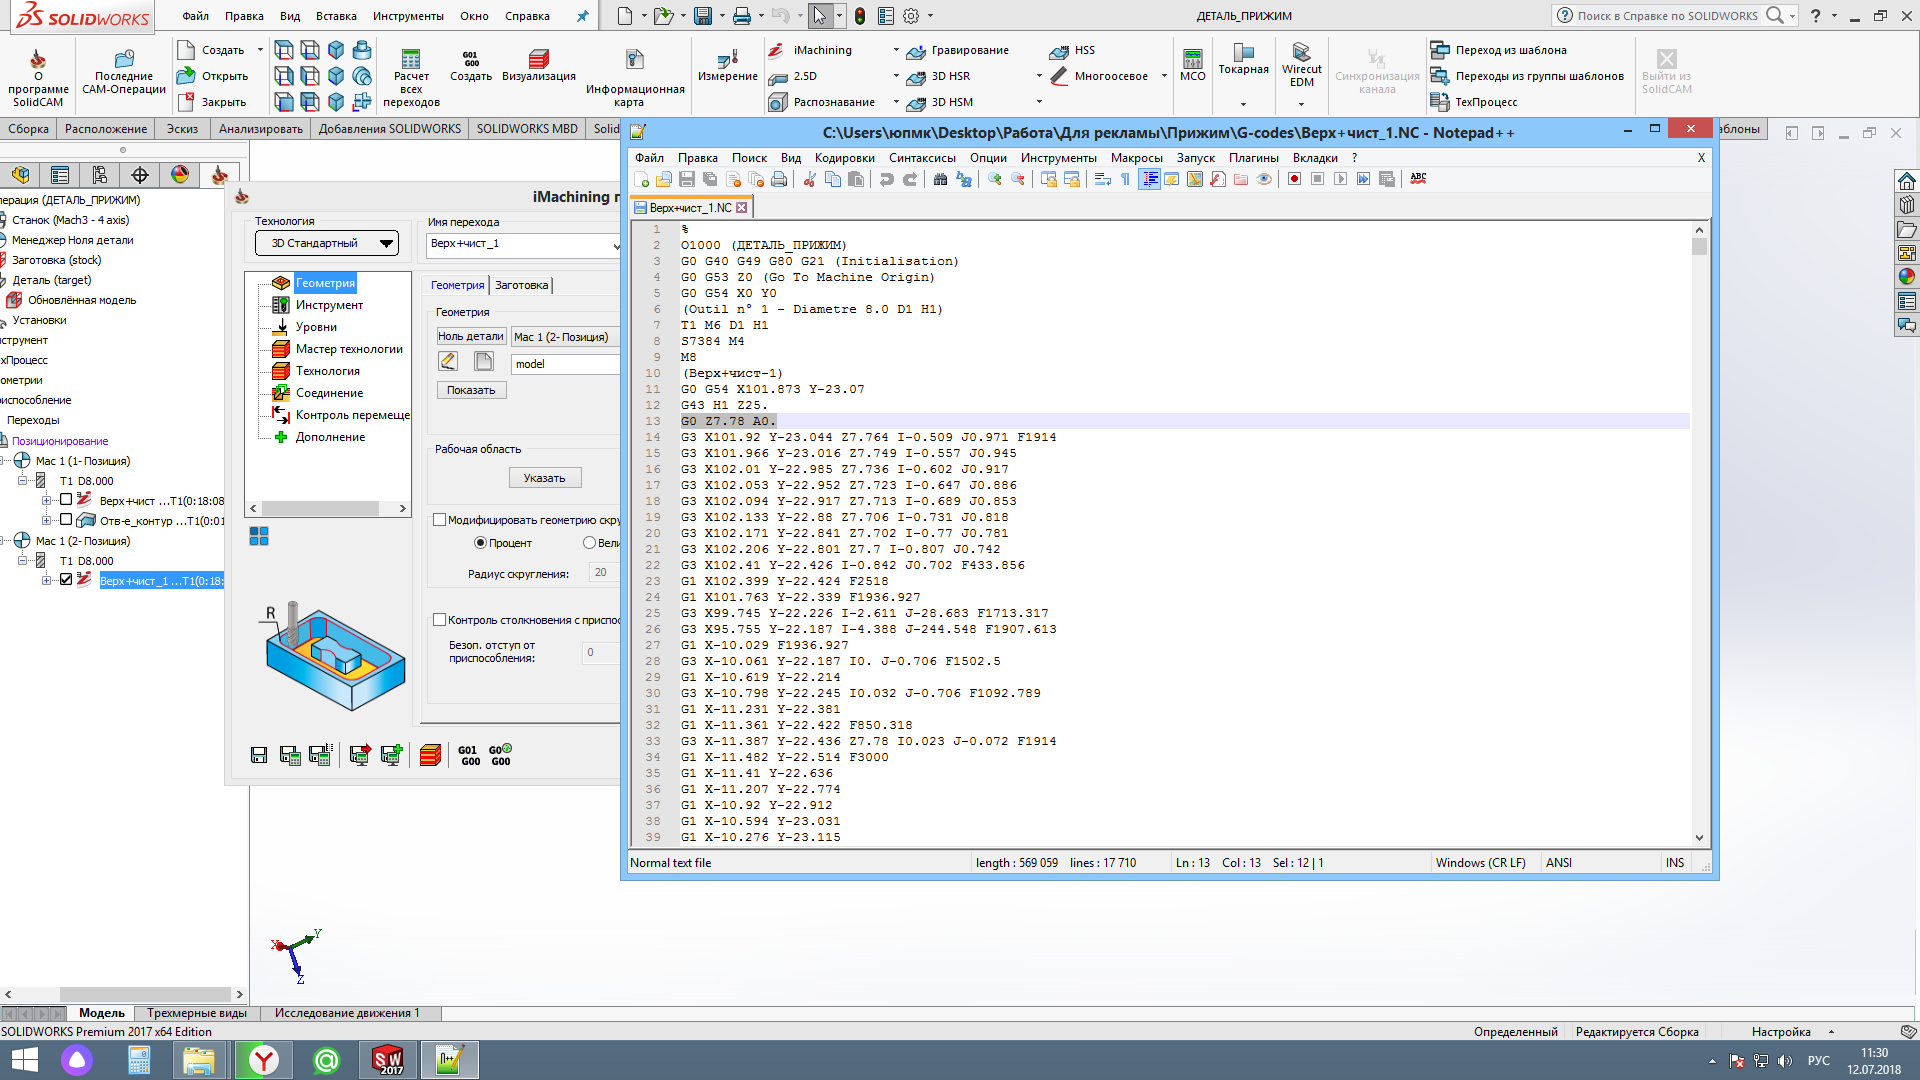Open SOLIDWORKS 2017 from taskbar
The image size is (1920, 1080).
388,1060
